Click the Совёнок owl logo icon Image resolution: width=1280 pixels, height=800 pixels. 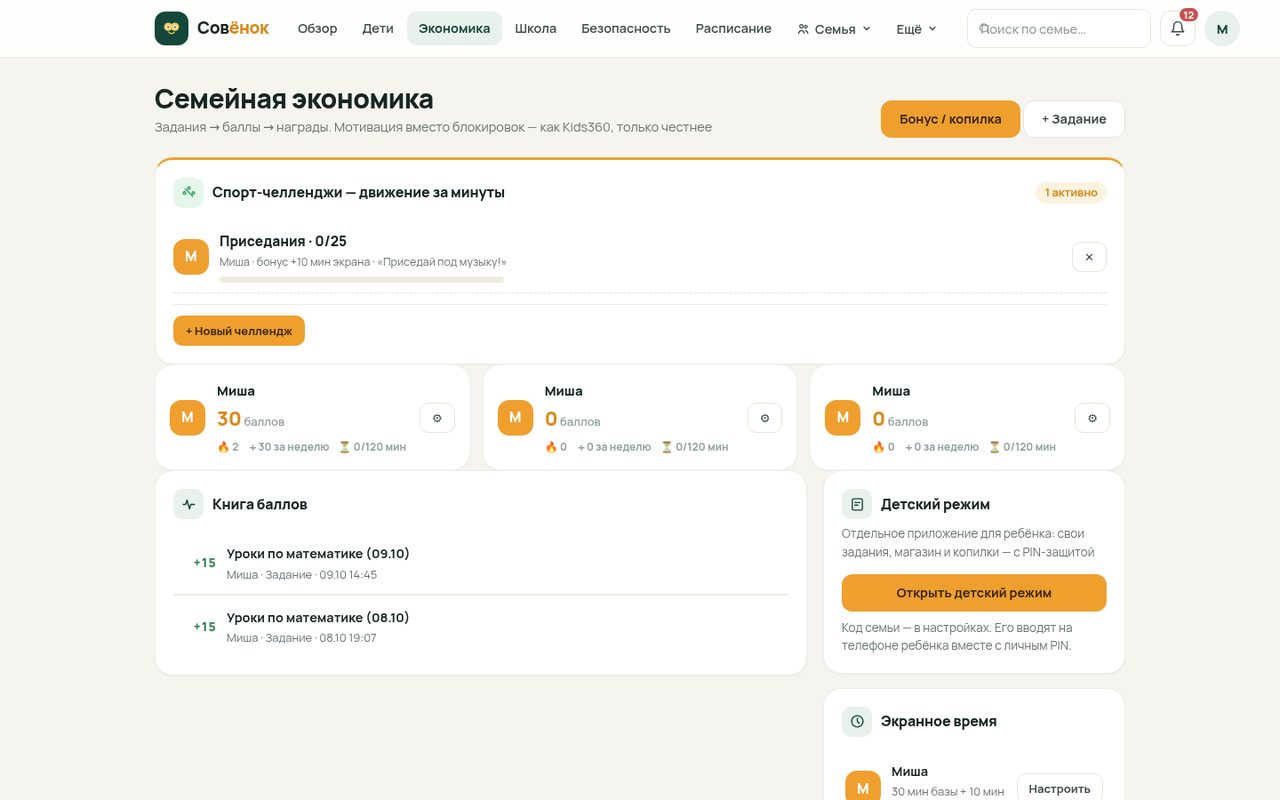tap(171, 28)
